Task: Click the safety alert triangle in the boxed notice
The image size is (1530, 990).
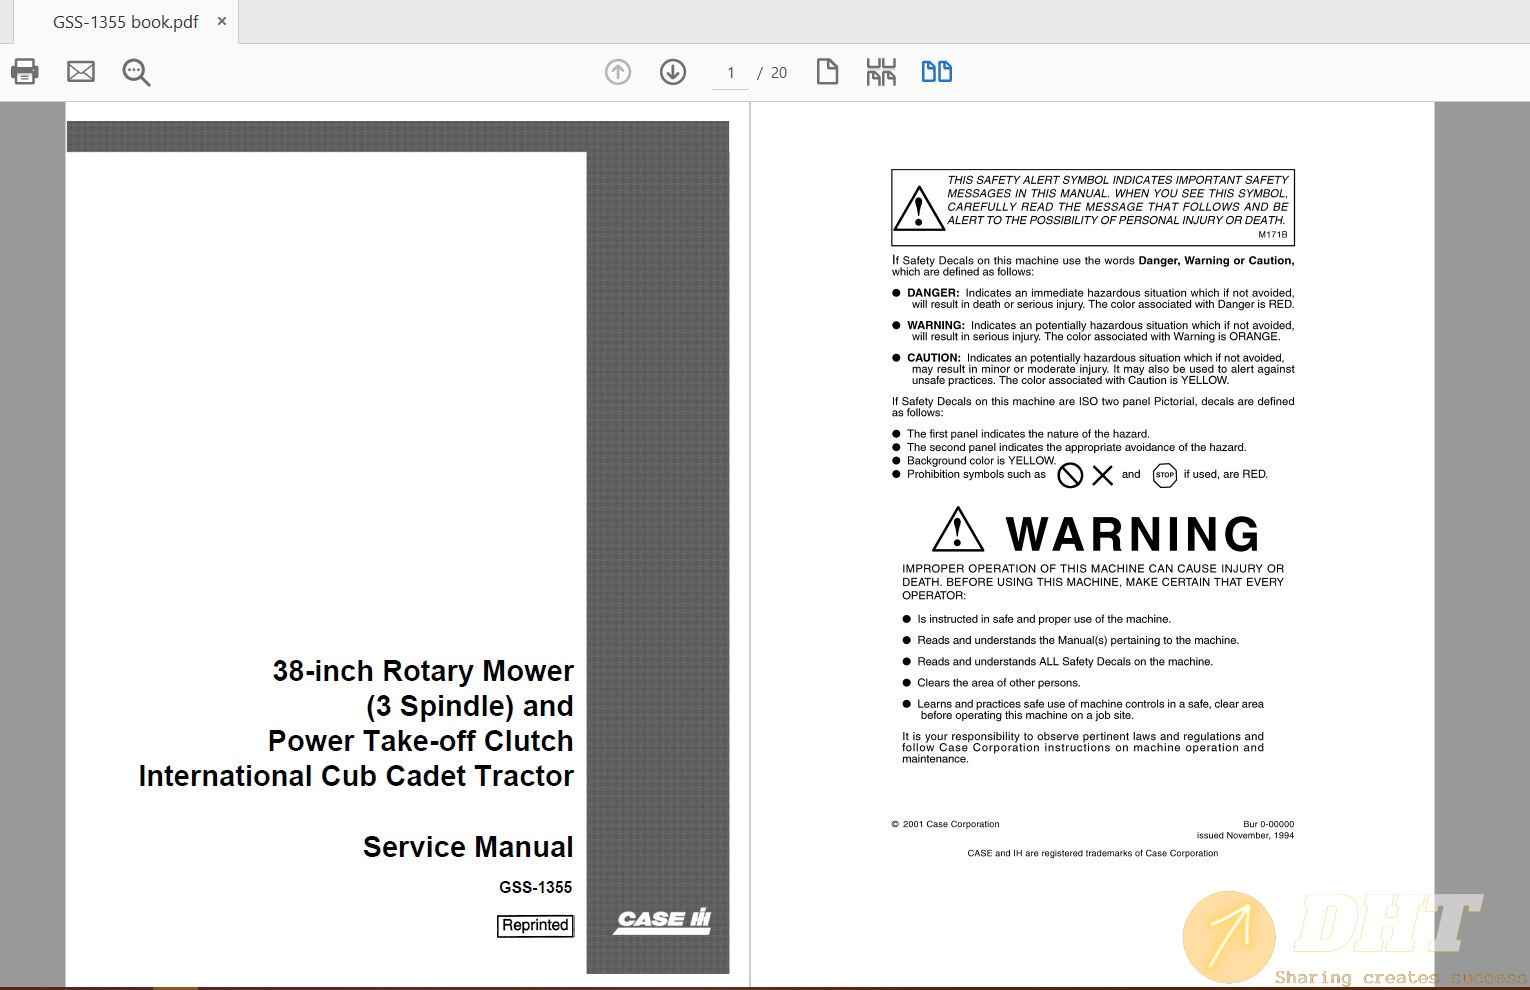Action: pos(918,209)
